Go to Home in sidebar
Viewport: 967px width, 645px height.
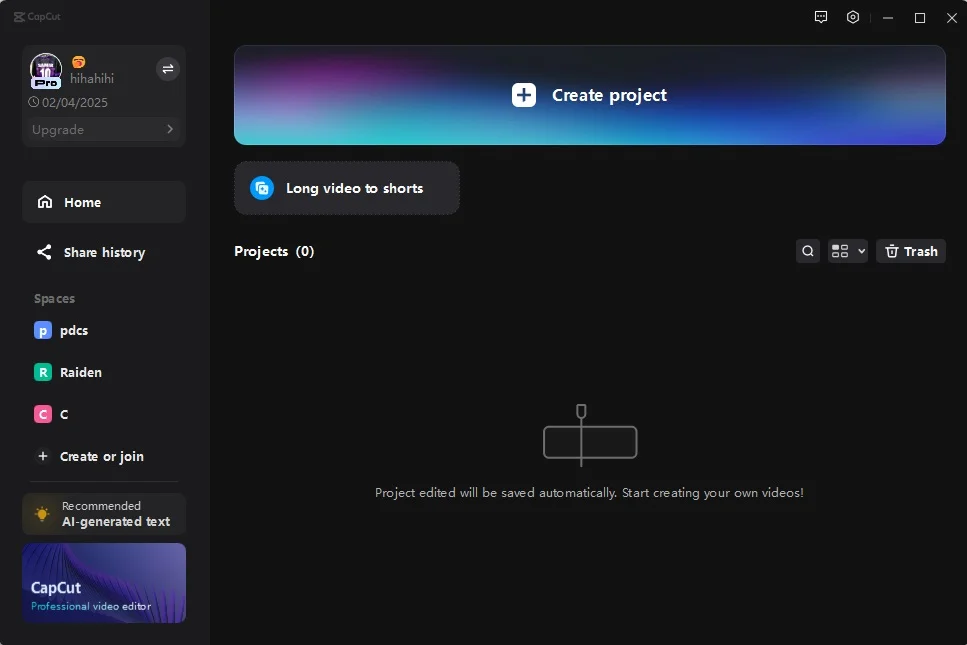coord(104,202)
